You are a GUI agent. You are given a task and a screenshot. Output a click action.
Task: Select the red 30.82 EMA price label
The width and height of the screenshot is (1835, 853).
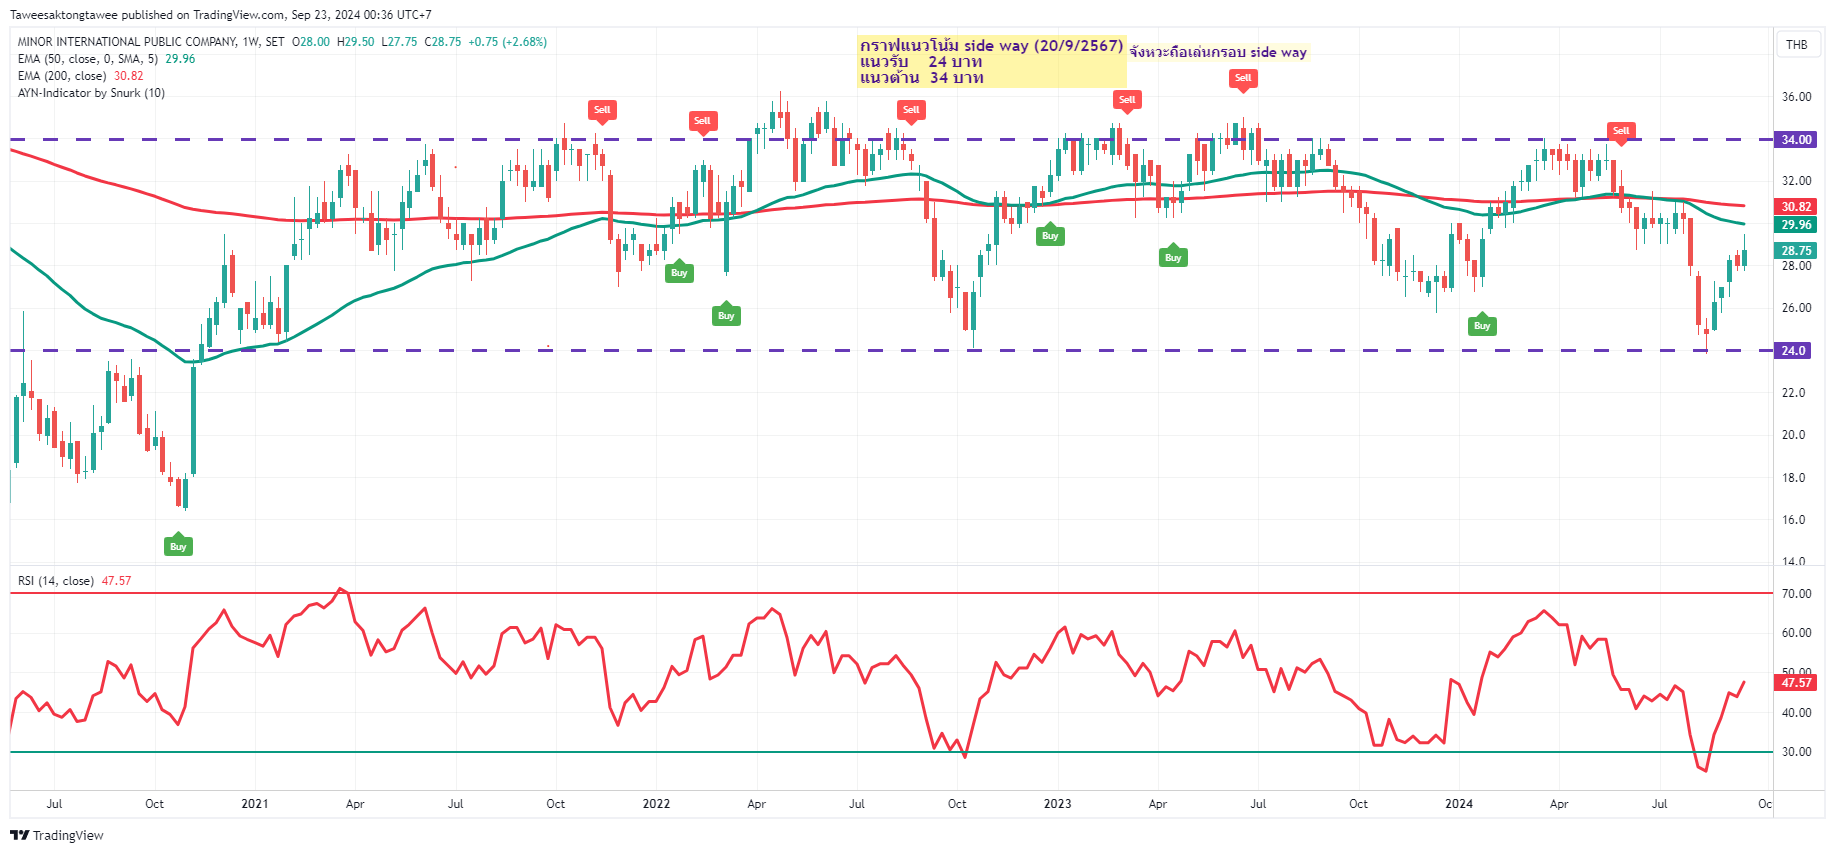click(x=1795, y=207)
